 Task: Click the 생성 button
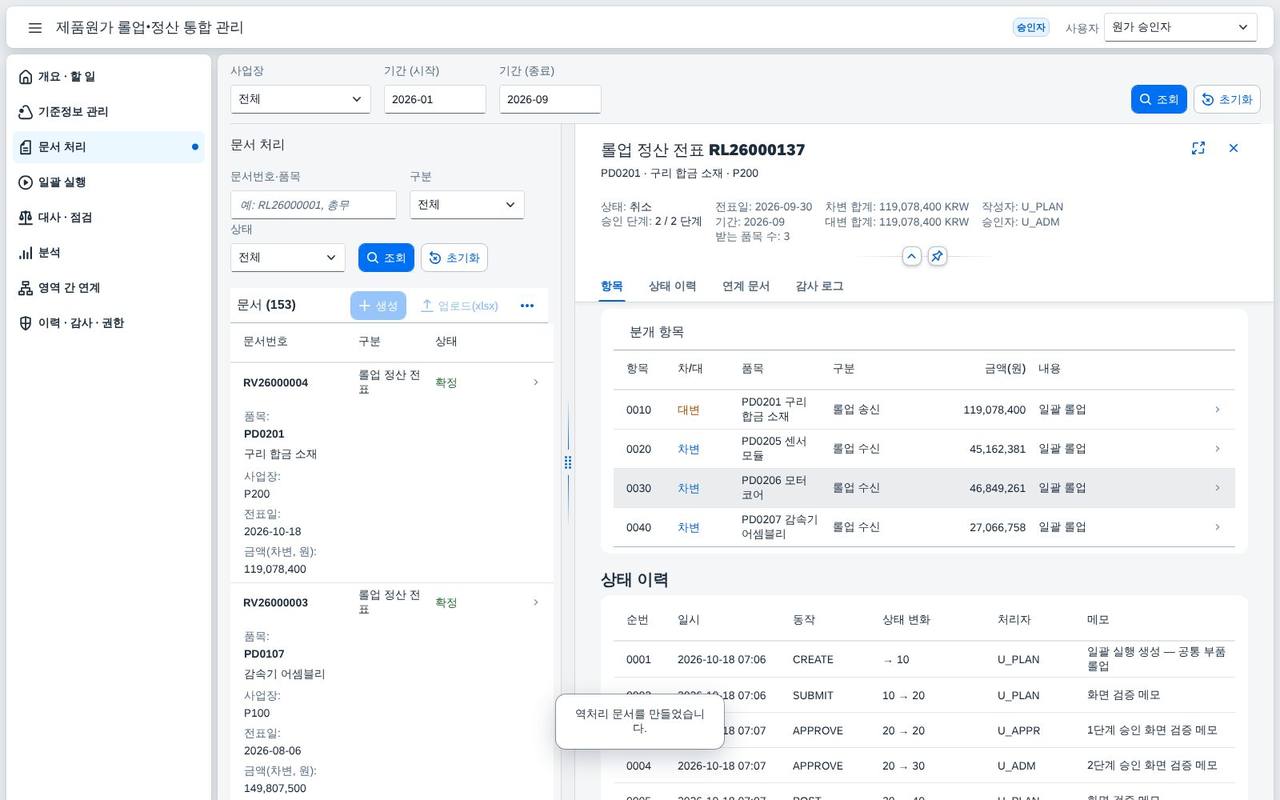378,306
